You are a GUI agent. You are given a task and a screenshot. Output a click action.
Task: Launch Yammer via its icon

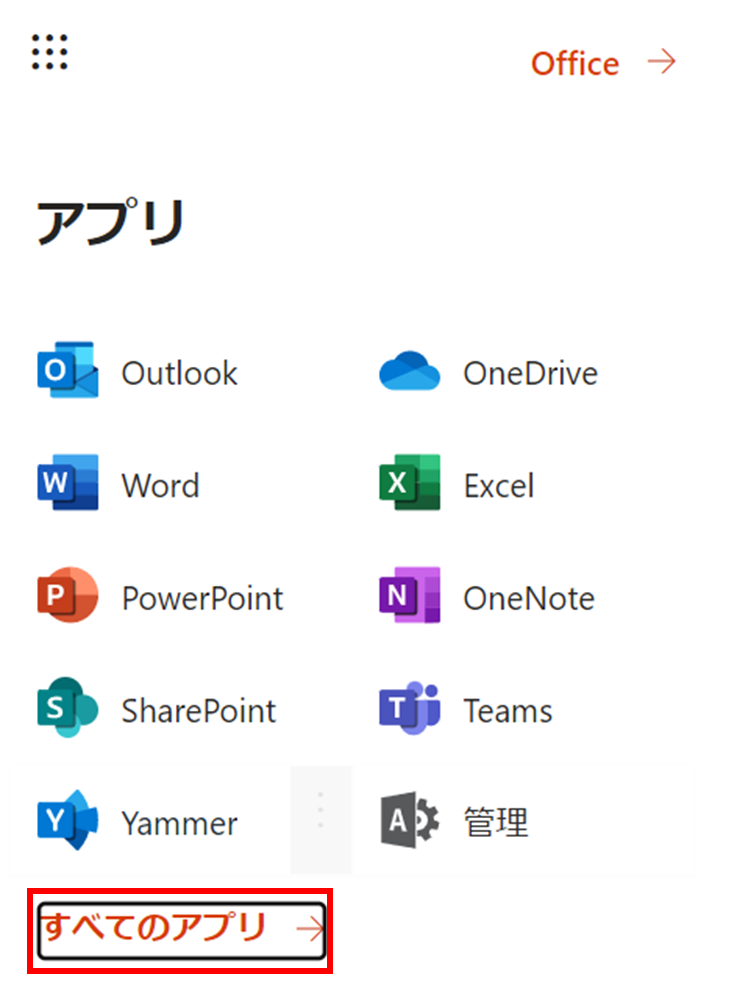tap(68, 820)
